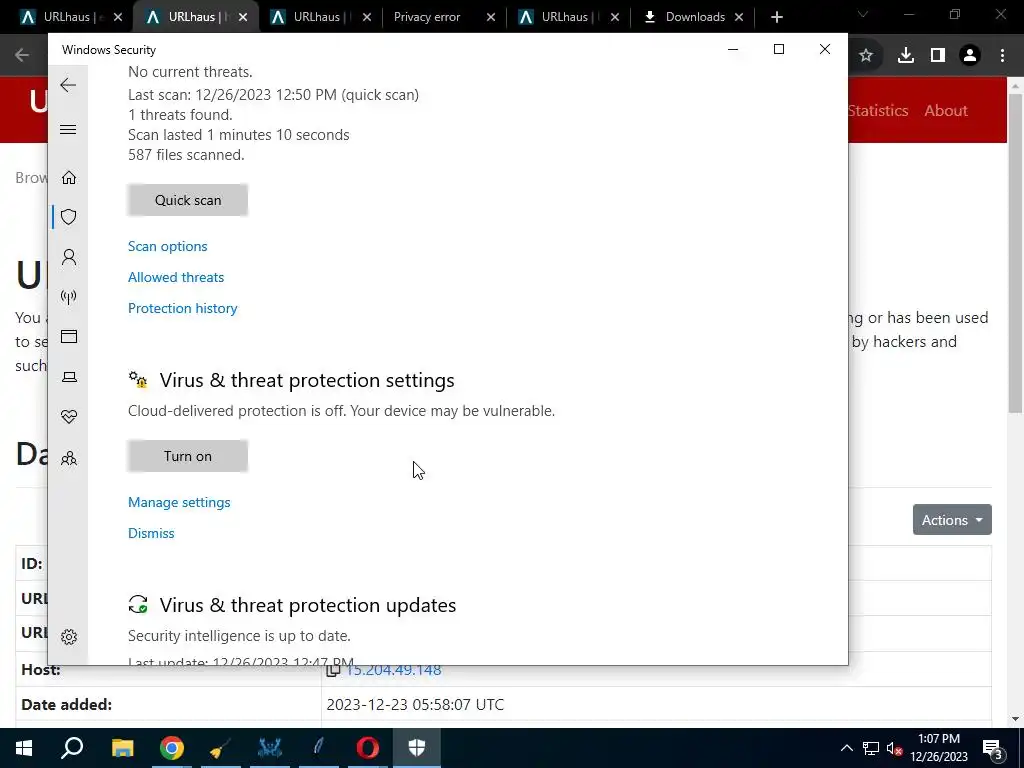Open a new browser tab
The image size is (1024, 768).
776,17
